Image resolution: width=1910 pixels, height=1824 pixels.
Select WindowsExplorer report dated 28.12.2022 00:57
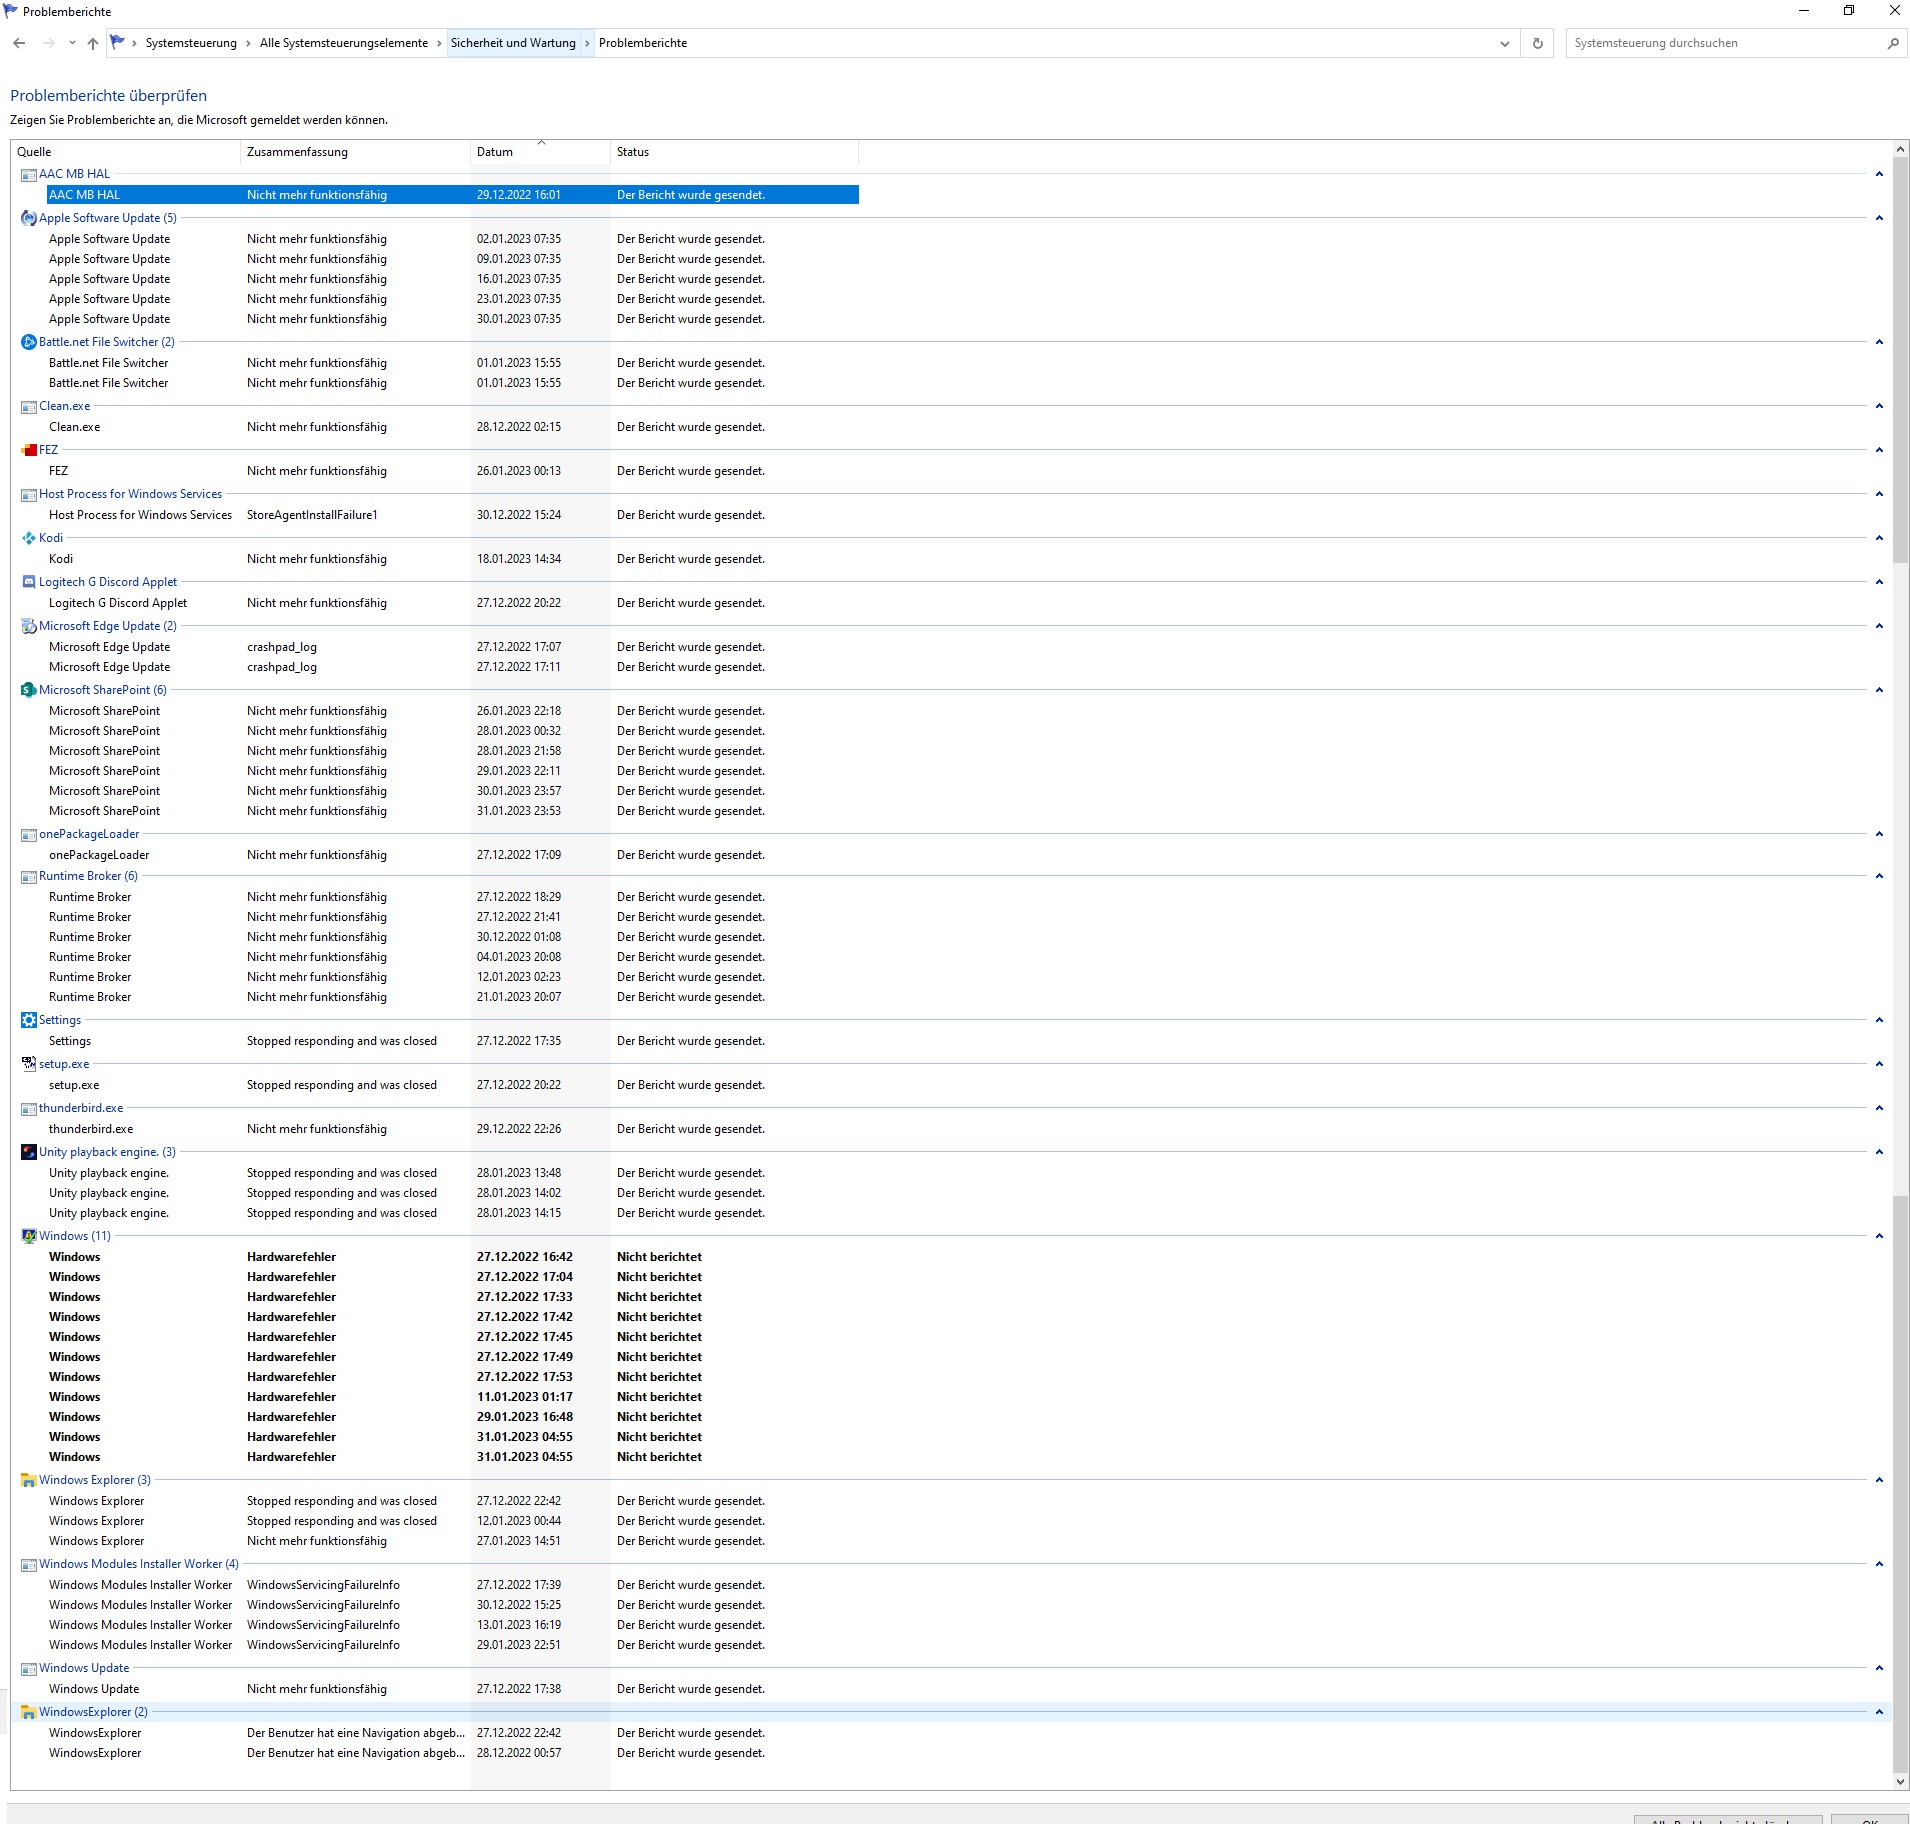coord(453,1753)
